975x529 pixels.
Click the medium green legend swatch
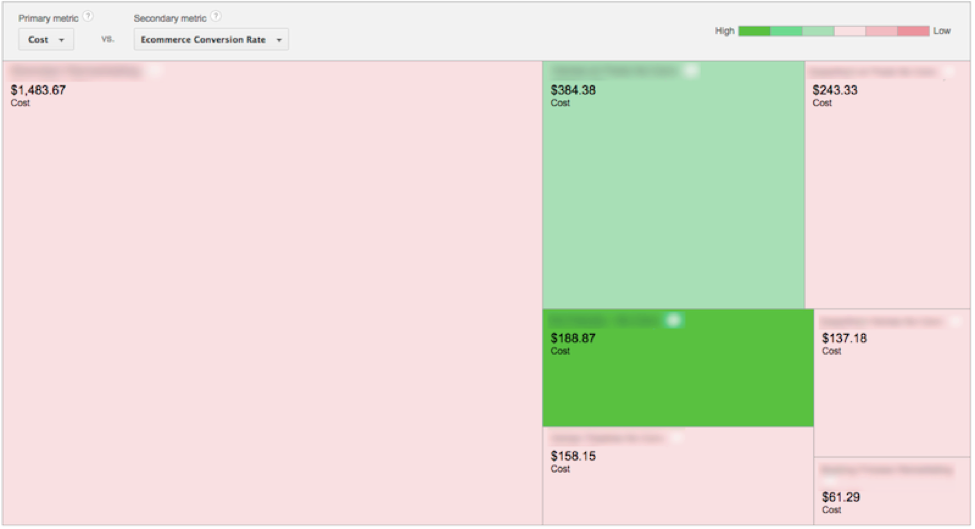[x=786, y=31]
